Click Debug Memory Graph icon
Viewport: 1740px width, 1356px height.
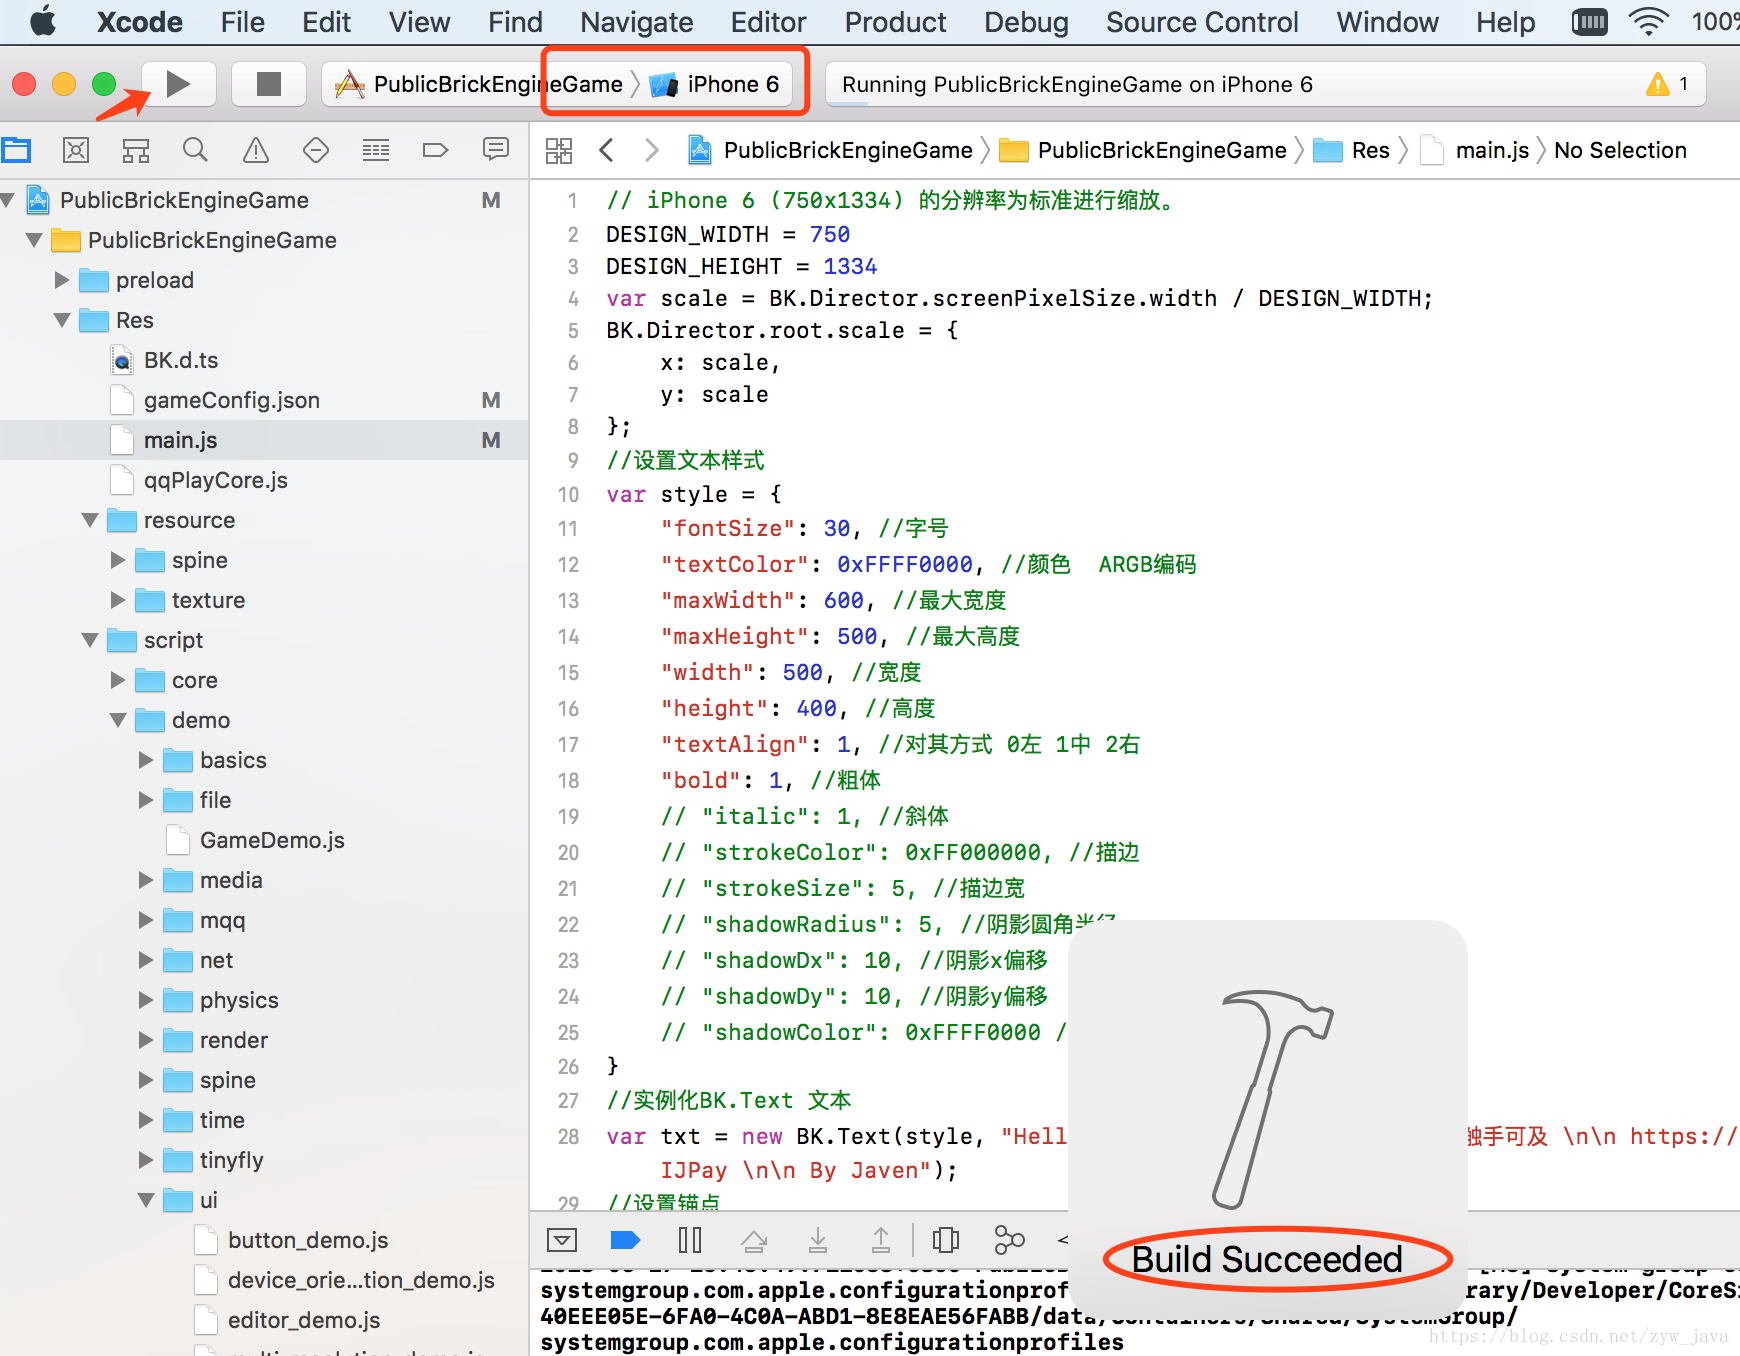click(x=1010, y=1240)
